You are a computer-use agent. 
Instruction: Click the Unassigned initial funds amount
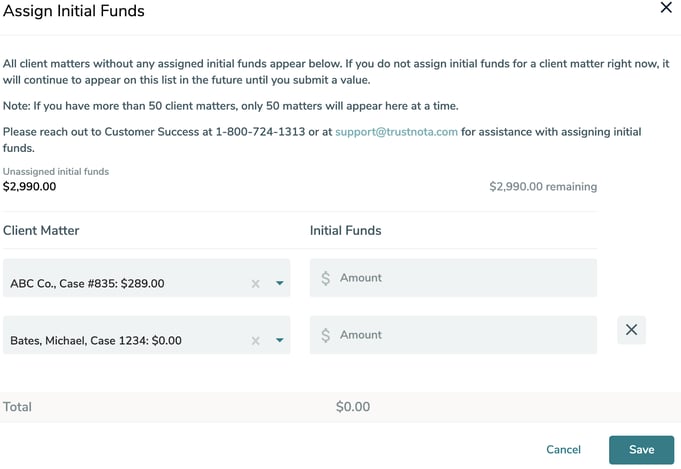[29, 186]
